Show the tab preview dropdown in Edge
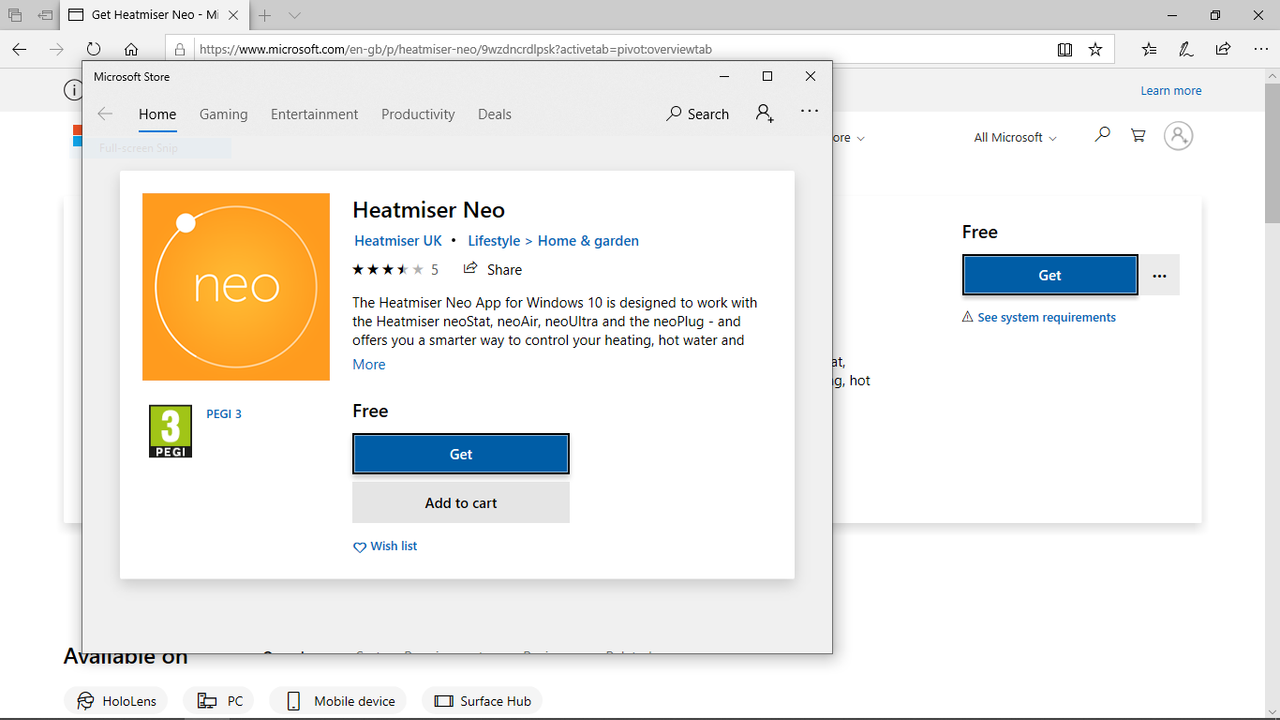The width and height of the screenshot is (1280, 720). tap(294, 15)
